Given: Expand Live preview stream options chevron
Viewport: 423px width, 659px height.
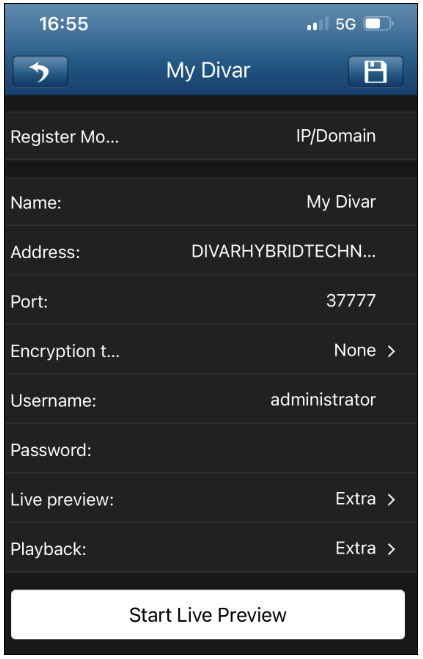Looking at the screenshot, I should (391, 499).
